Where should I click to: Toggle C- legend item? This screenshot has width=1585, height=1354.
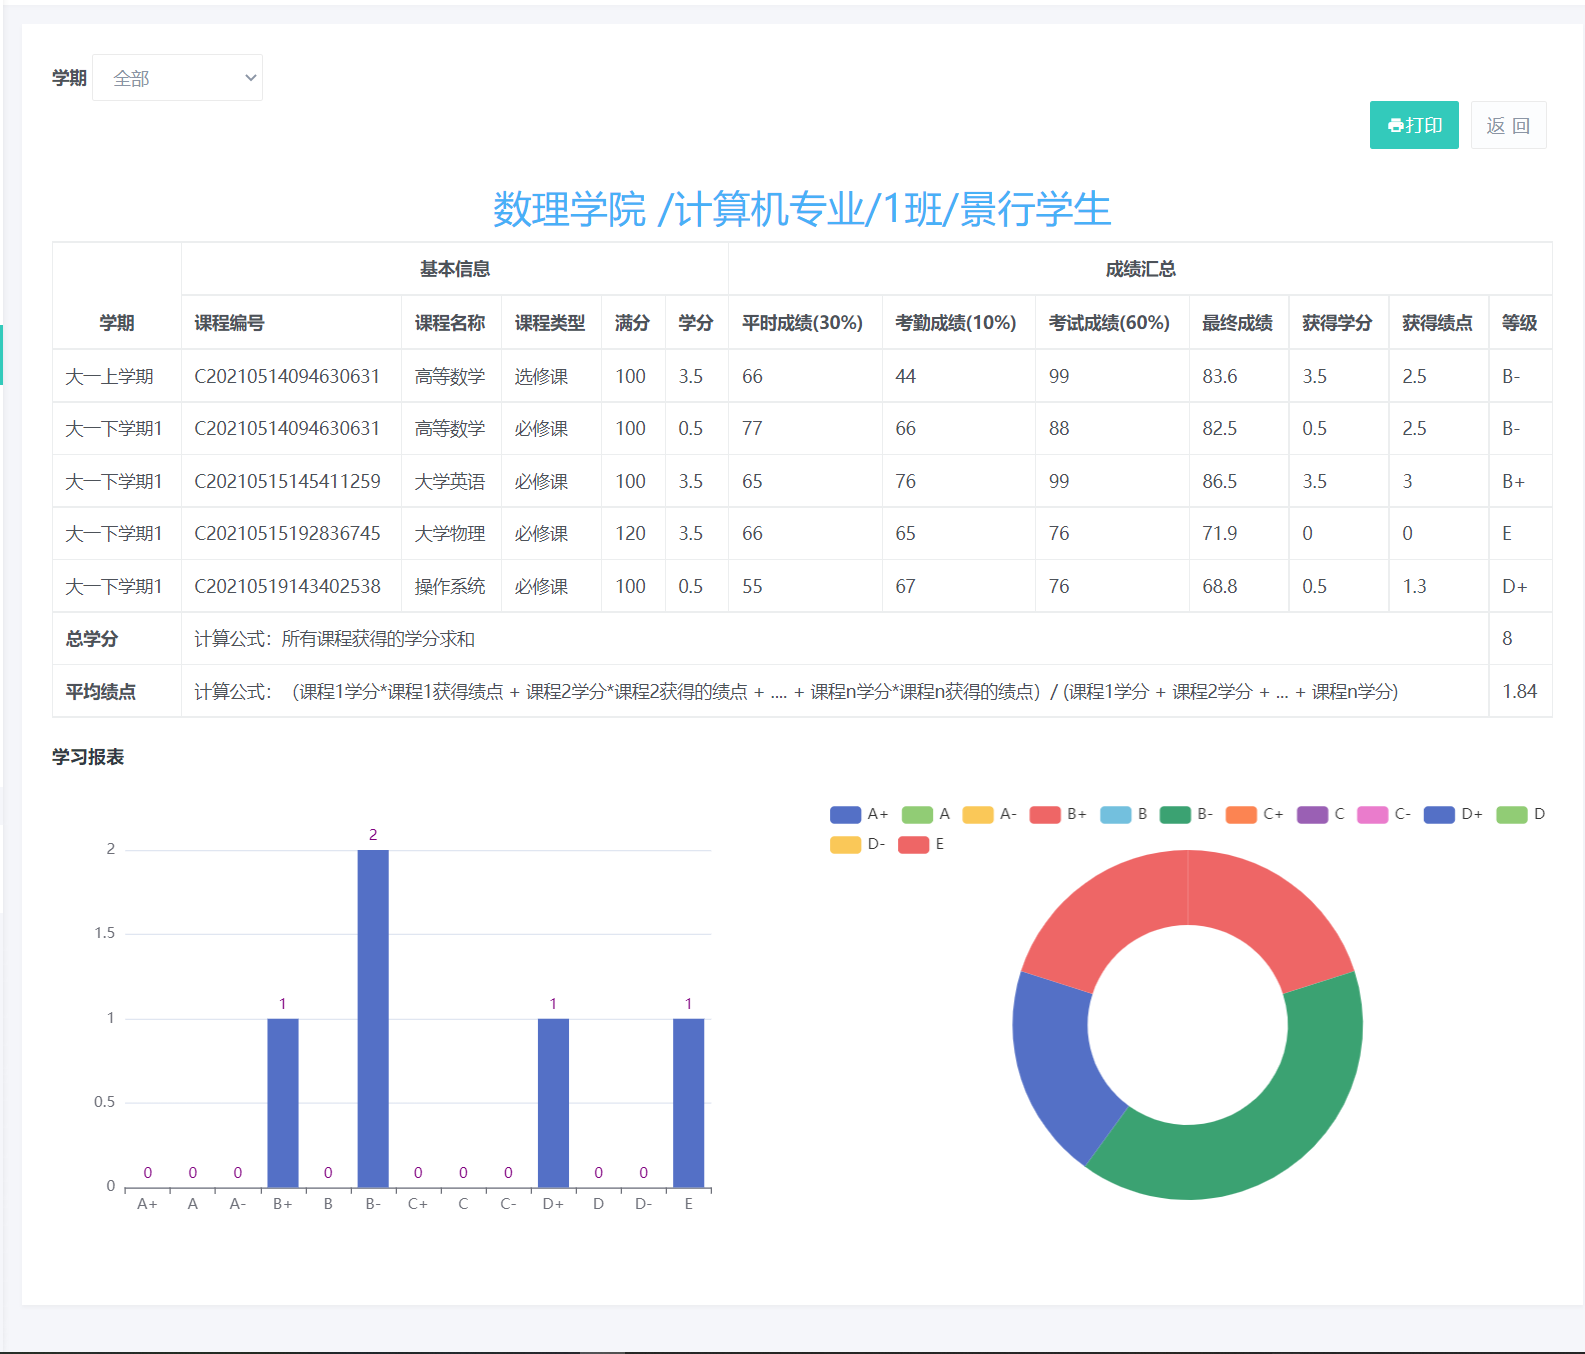click(x=1384, y=814)
